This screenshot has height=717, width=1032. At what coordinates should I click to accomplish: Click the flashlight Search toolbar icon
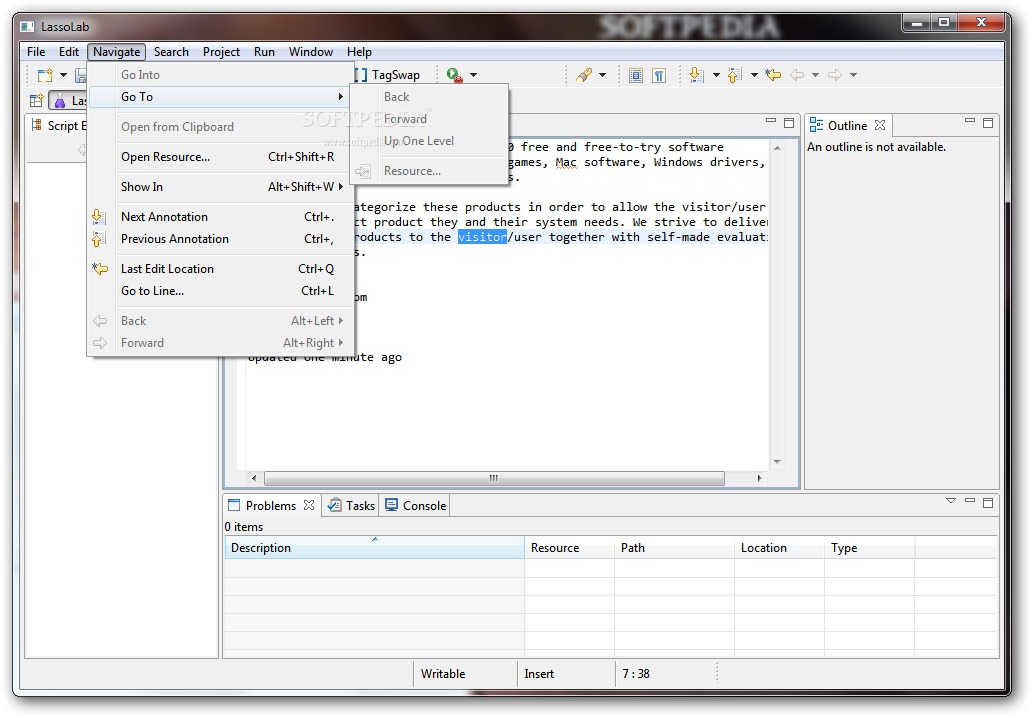click(584, 75)
